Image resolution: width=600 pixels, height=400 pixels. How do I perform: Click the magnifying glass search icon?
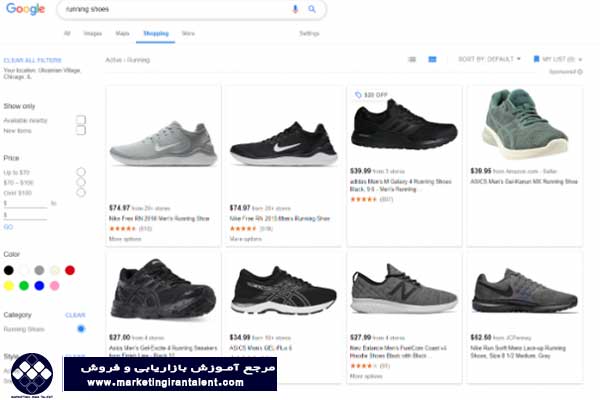pyautogui.click(x=312, y=9)
